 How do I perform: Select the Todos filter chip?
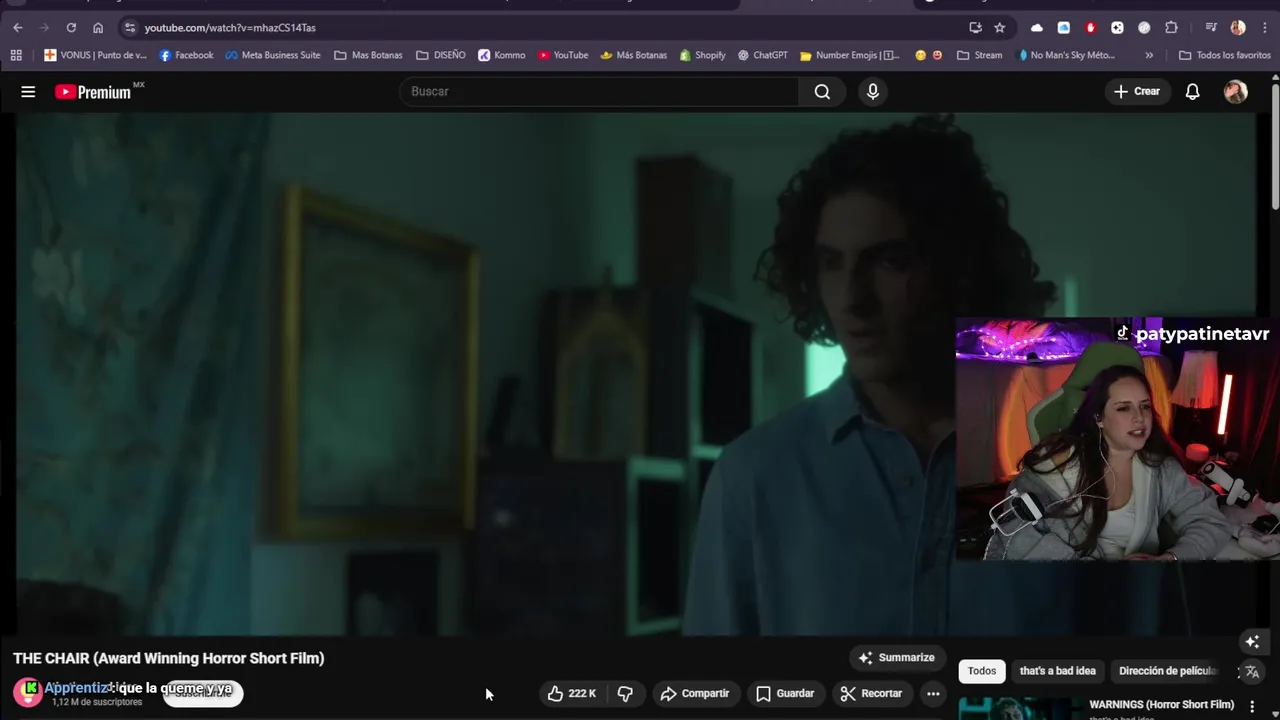coord(982,671)
